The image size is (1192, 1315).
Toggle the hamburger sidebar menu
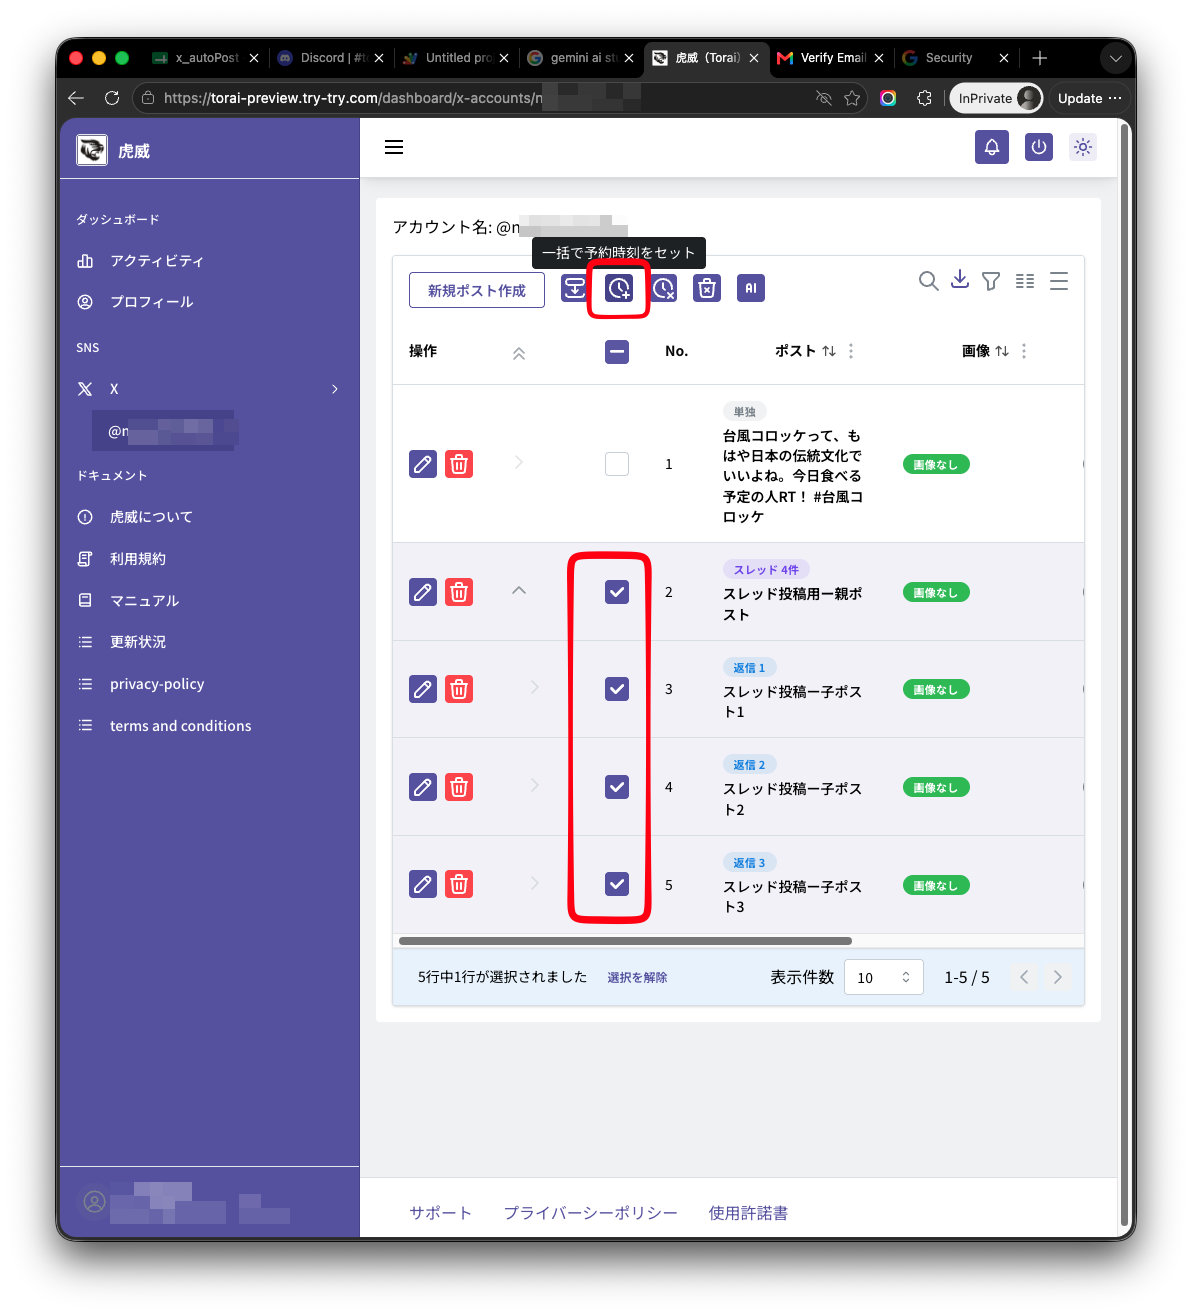[x=394, y=147]
